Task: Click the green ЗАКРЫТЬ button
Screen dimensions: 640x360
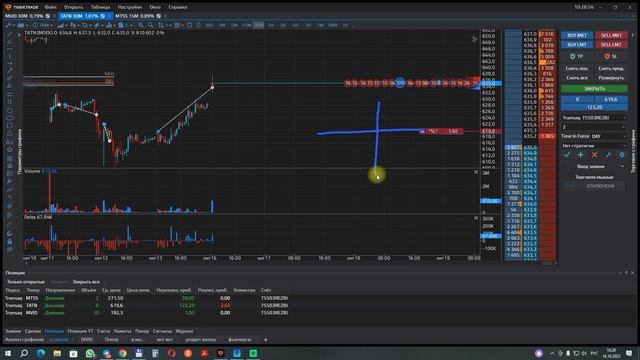Action: click(x=594, y=89)
